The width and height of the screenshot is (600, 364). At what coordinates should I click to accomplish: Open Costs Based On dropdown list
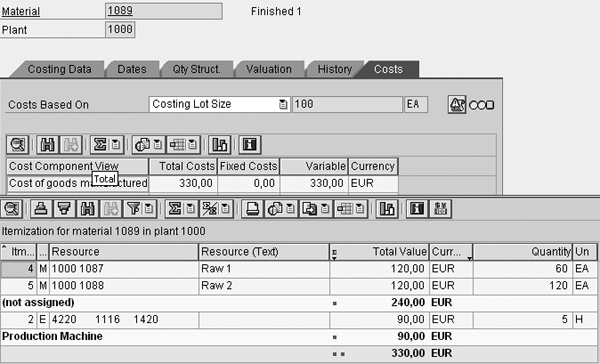(283, 104)
